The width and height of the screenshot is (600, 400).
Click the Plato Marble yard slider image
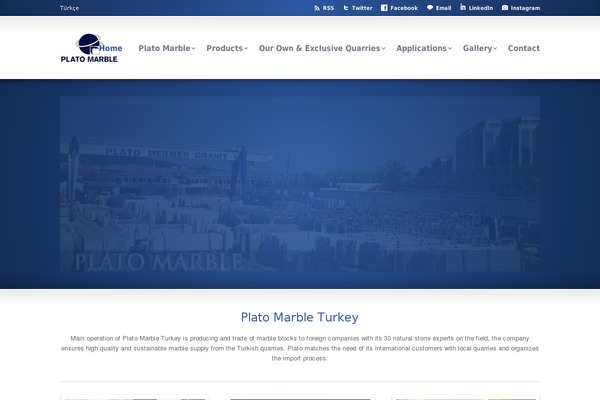click(x=300, y=184)
